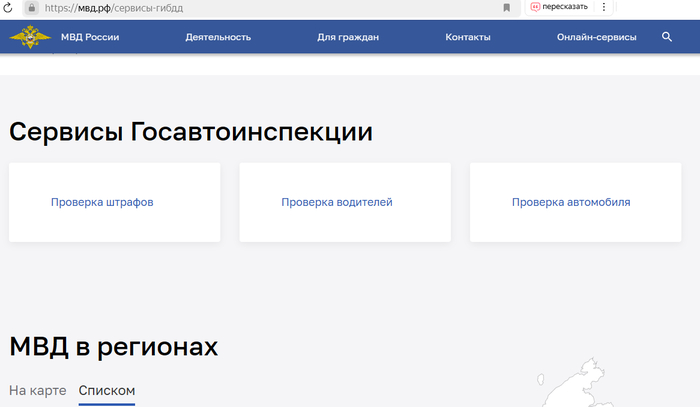700x407 pixels.
Task: Open 'Проверка штрафов' service card
Action: [102, 202]
